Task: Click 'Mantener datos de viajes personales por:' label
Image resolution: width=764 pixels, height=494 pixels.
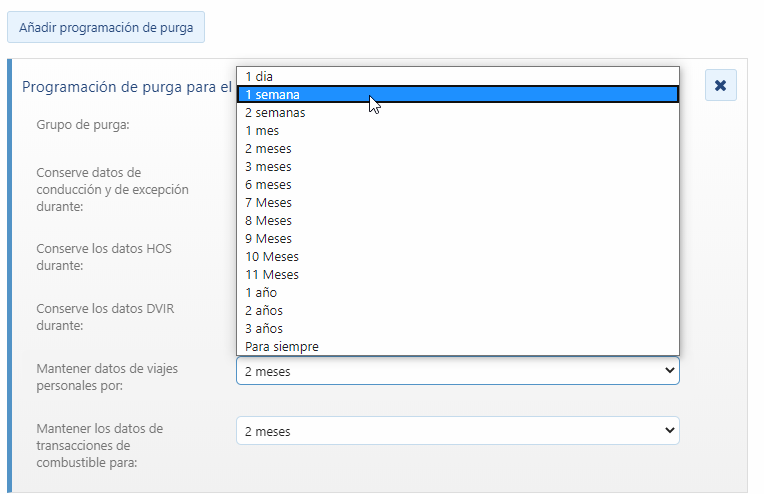Action: [x=107, y=377]
